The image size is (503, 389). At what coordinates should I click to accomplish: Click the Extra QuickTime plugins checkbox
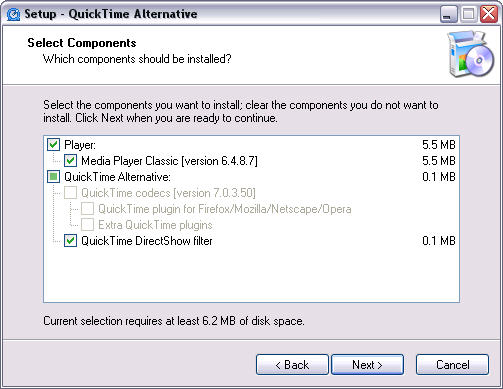pos(87,225)
